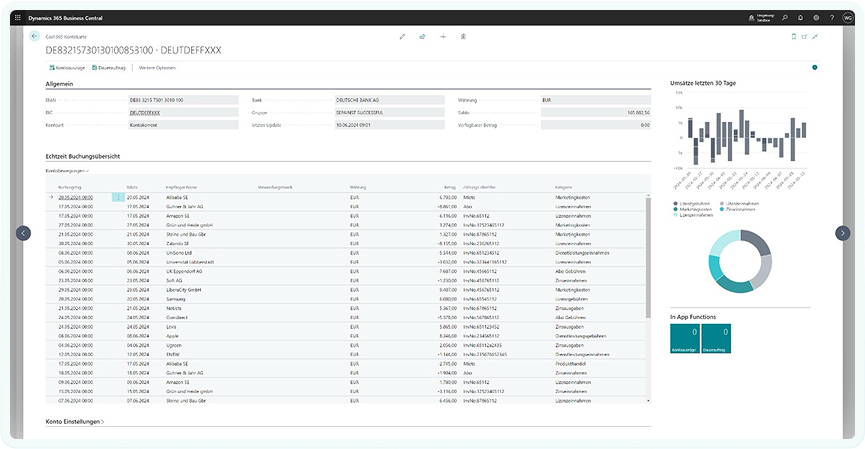Click the Dienstleistungseinnahmen category for UniSono
865x449 pixels.
[x=582, y=253]
